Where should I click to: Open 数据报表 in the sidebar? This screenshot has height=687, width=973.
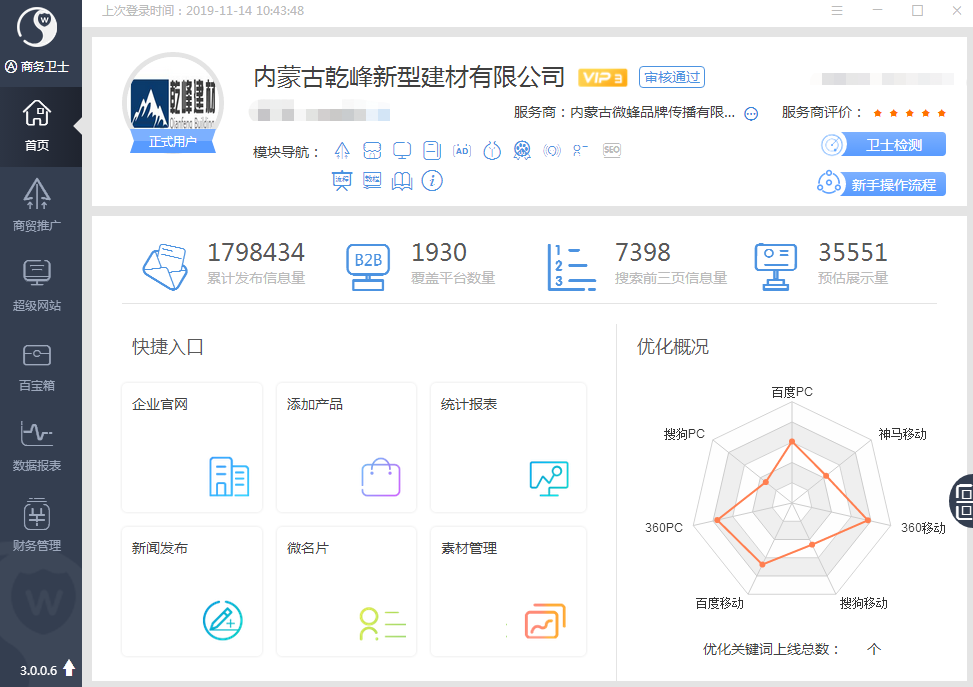[37, 446]
